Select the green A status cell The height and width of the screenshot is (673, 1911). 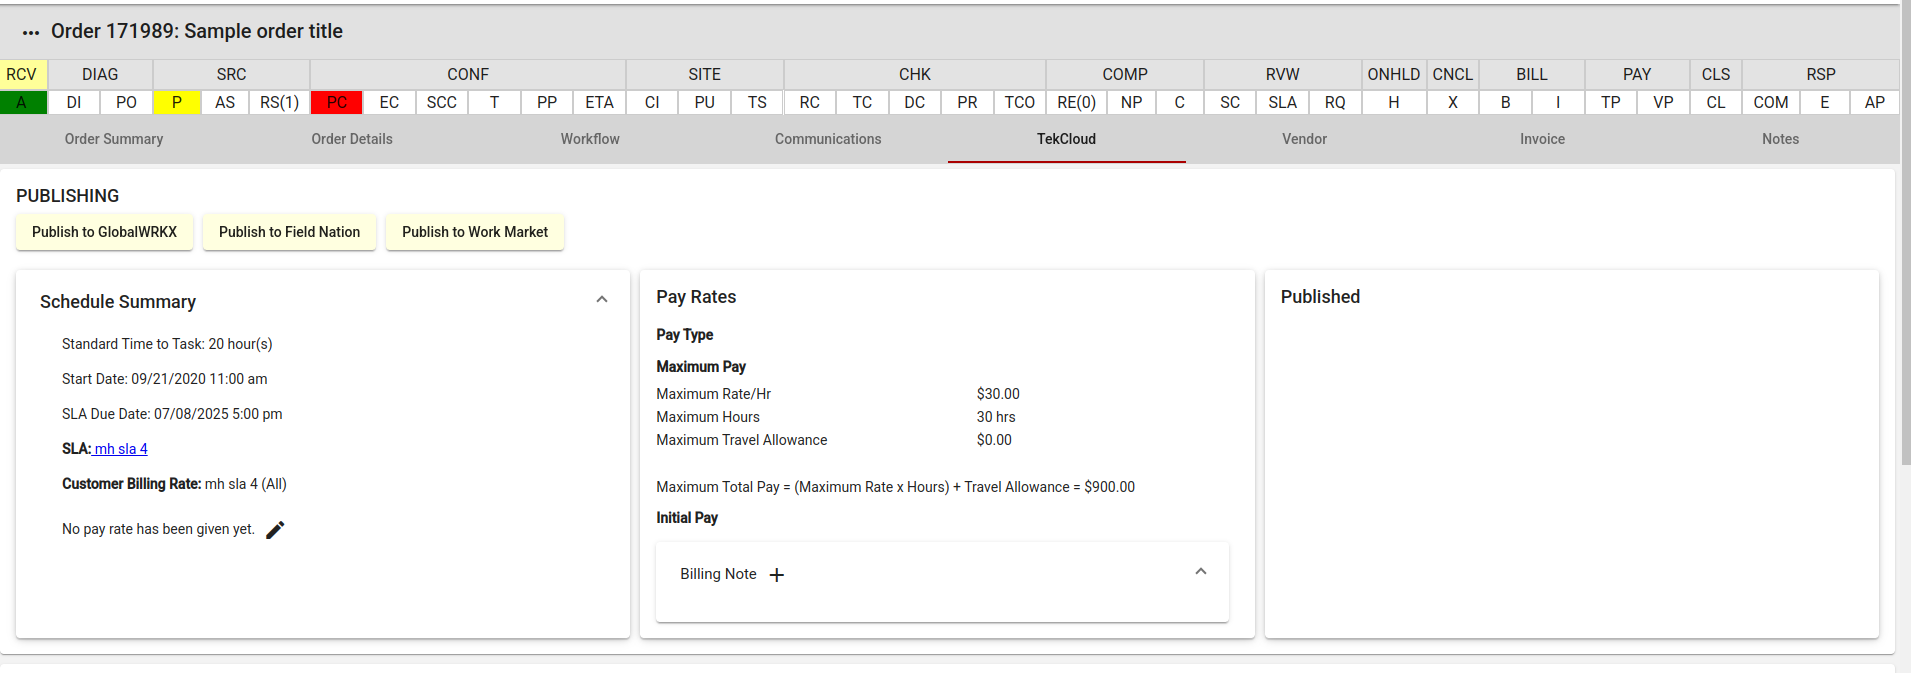point(23,102)
